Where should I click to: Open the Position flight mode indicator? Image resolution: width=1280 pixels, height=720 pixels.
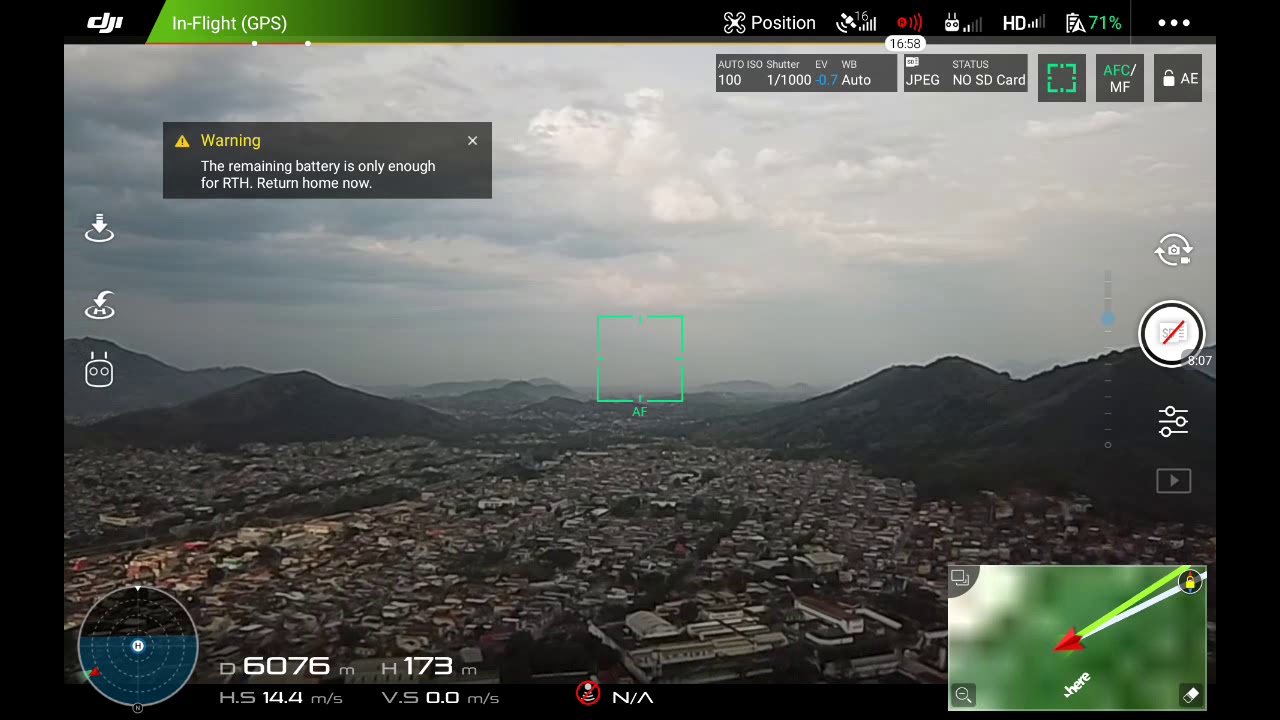770,23
